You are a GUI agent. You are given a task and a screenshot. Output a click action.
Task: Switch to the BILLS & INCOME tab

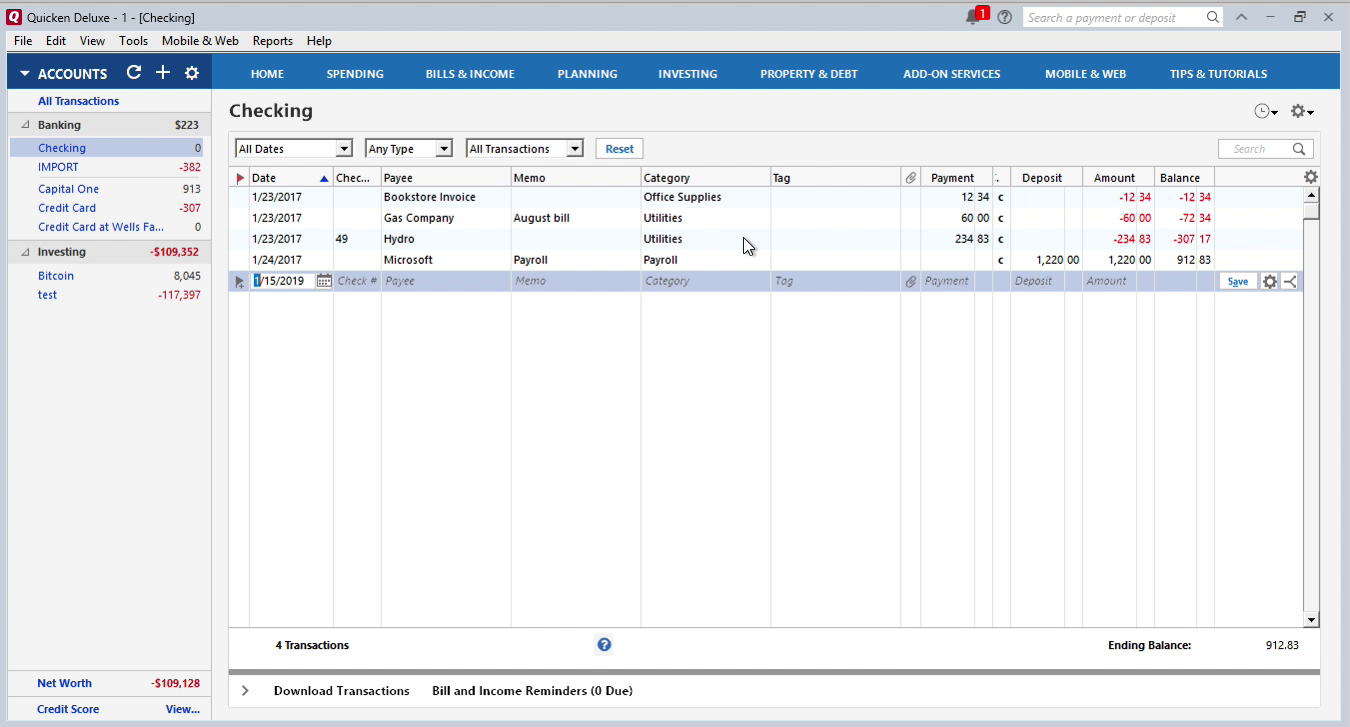pyautogui.click(x=470, y=74)
